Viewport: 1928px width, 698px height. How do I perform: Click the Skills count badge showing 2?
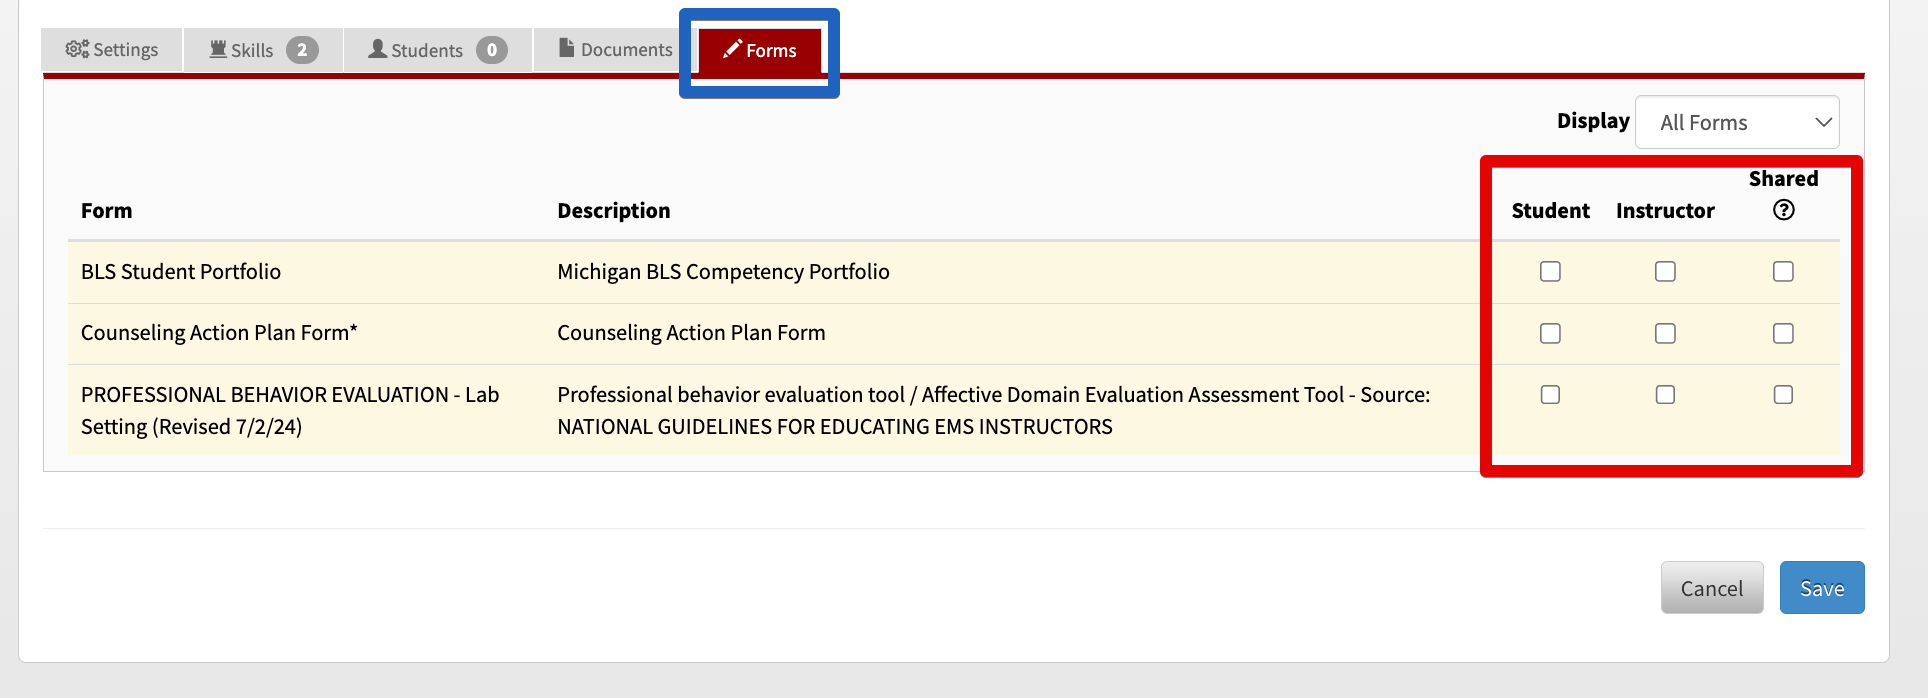click(302, 50)
